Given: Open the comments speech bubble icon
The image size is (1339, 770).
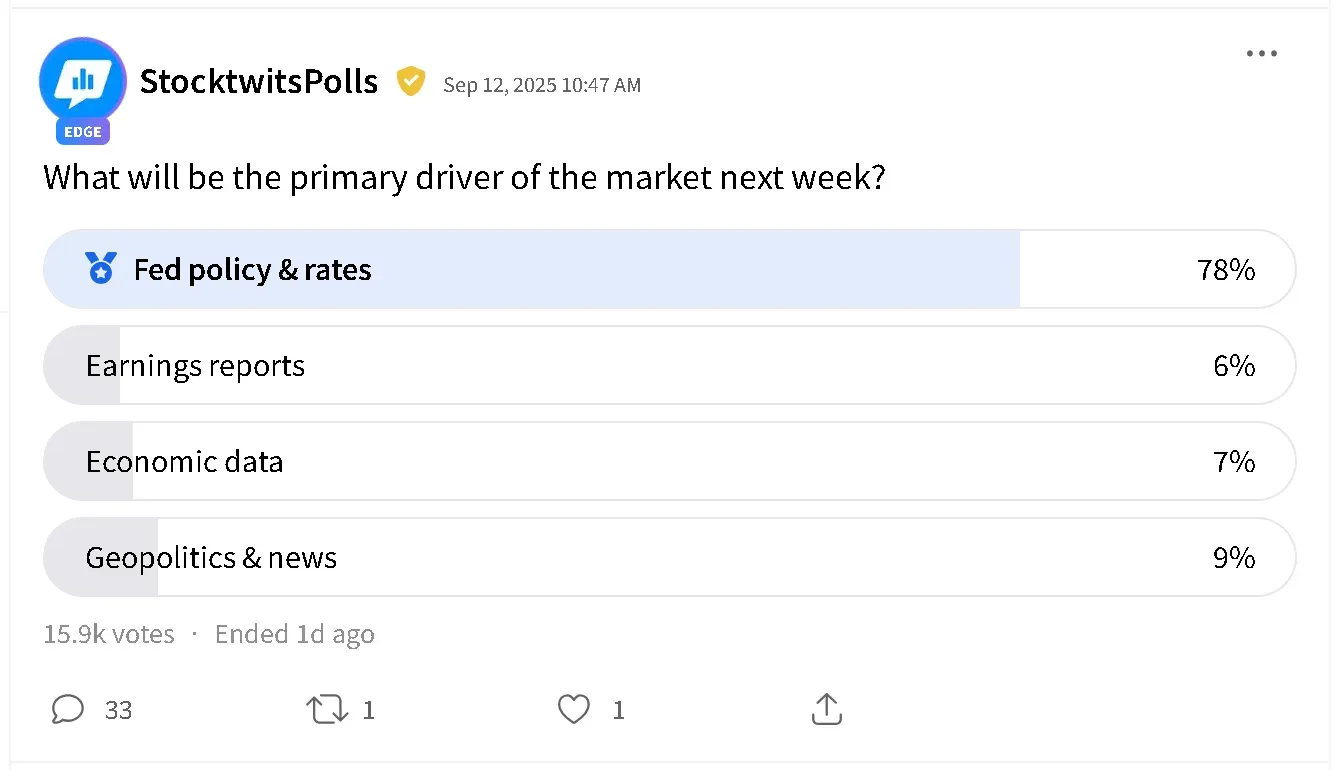Looking at the screenshot, I should [x=67, y=710].
